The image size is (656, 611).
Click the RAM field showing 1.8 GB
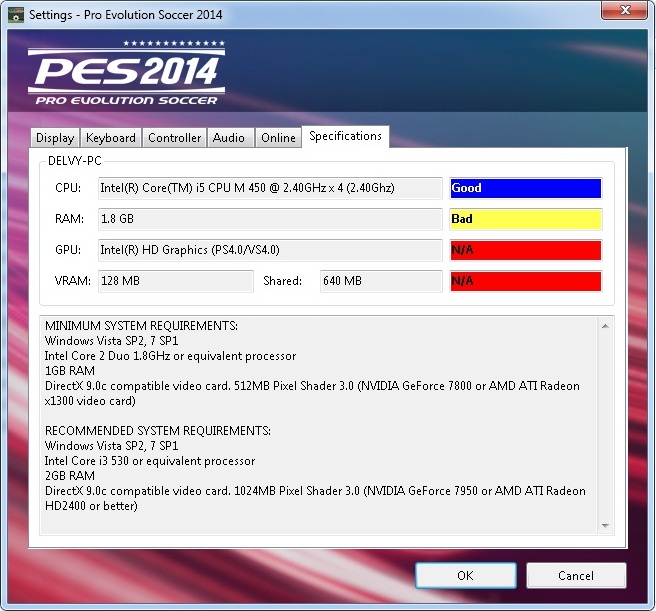pos(270,219)
